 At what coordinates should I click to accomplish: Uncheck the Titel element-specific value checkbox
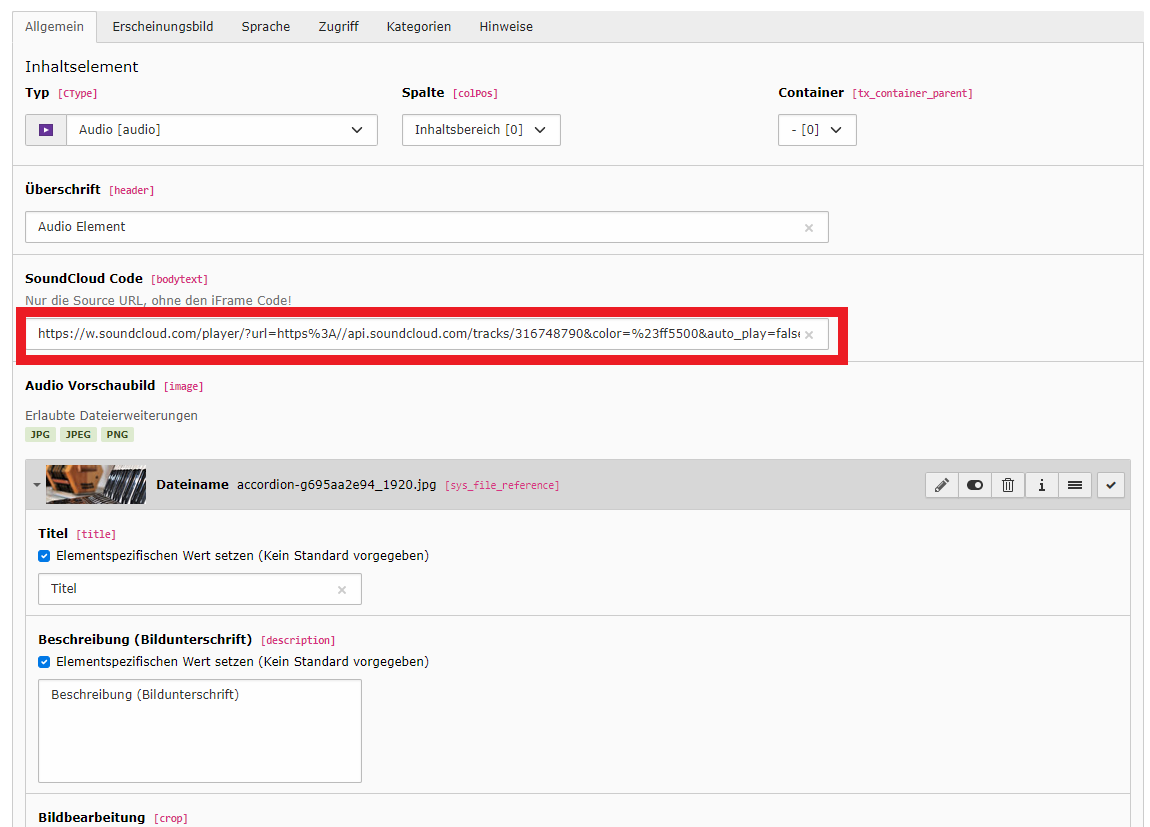44,556
